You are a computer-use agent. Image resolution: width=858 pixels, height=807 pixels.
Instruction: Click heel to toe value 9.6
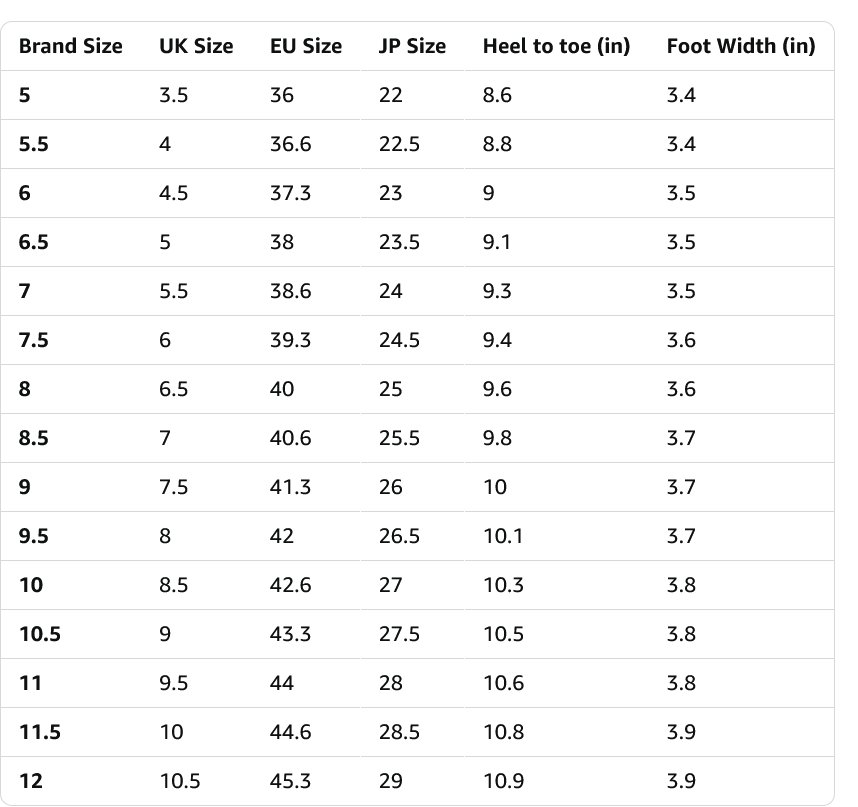point(497,389)
